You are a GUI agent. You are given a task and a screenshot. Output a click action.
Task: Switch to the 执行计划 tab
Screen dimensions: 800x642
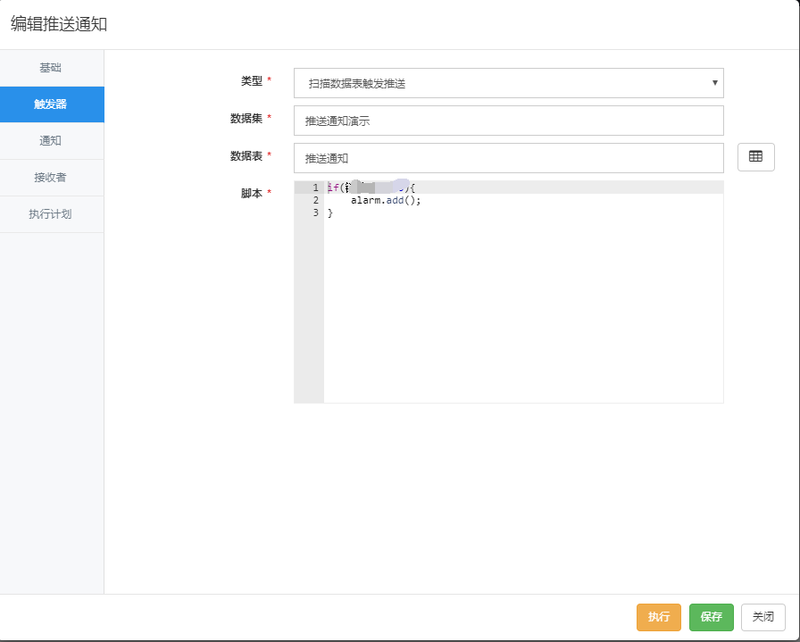pyautogui.click(x=51, y=214)
